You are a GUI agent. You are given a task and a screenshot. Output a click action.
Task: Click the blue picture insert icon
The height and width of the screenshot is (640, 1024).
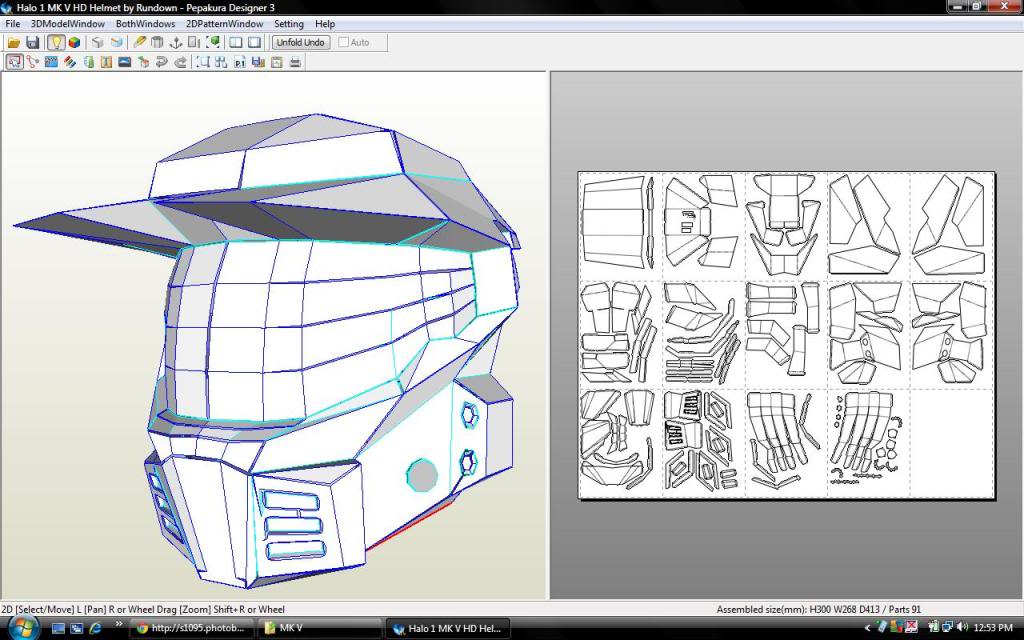tap(125, 62)
